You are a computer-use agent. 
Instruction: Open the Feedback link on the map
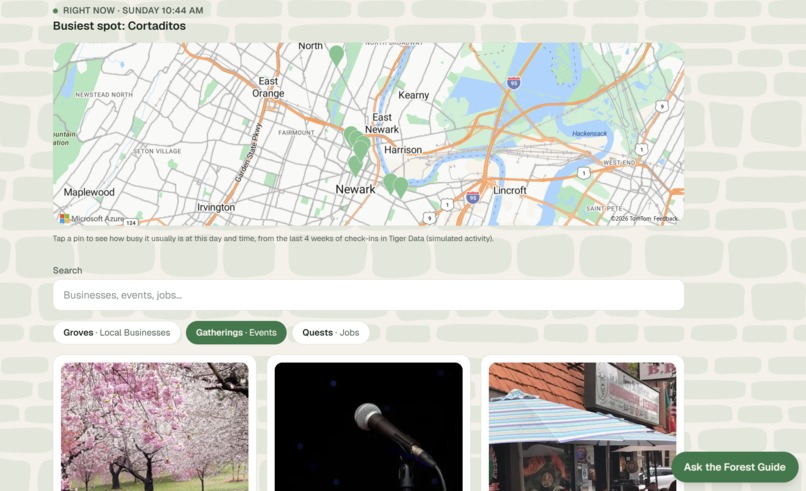click(x=666, y=219)
